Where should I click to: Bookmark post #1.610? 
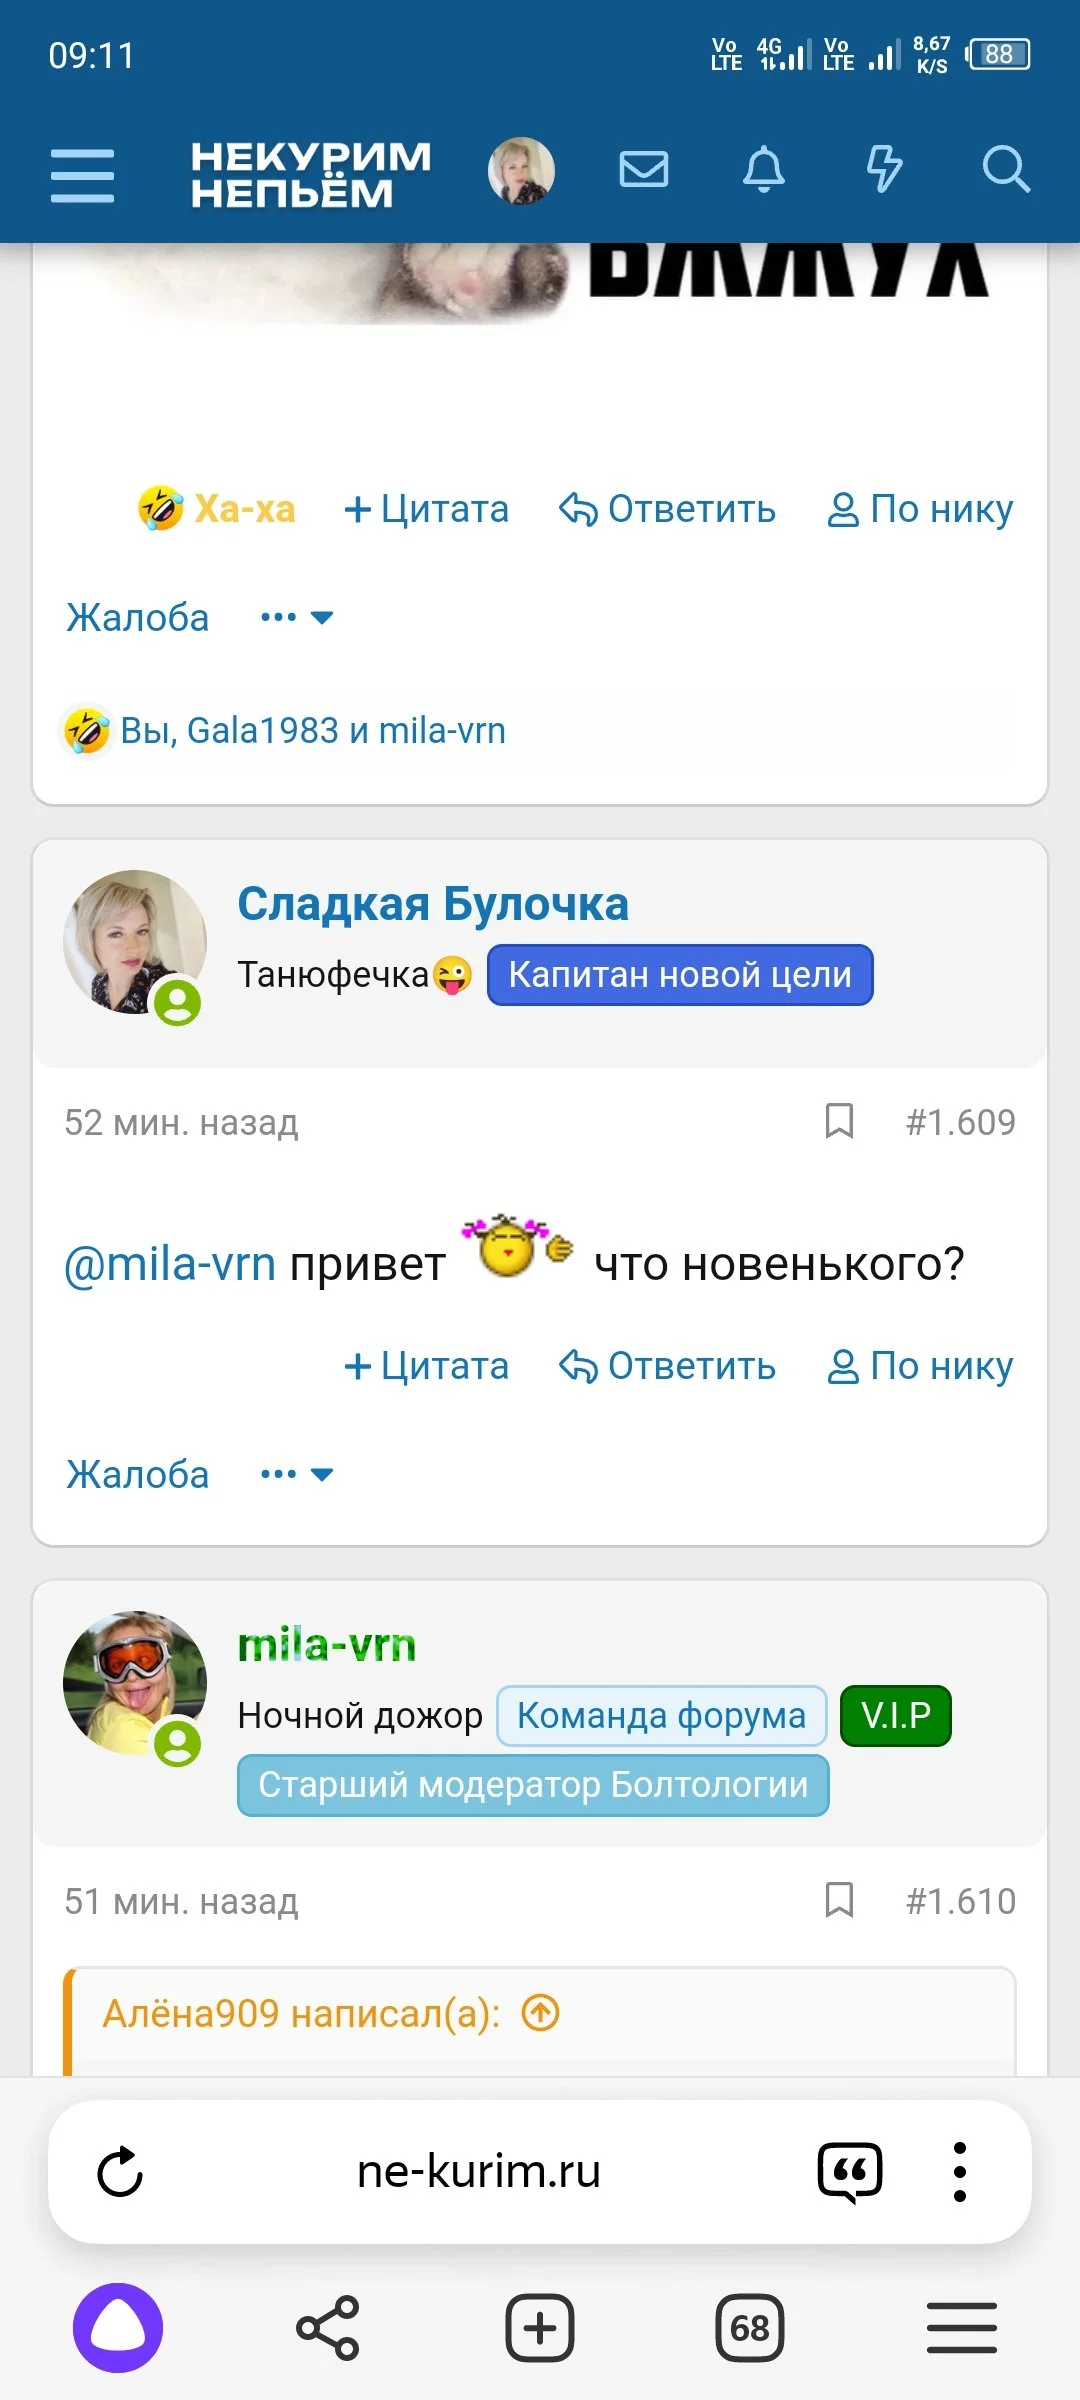click(x=838, y=1899)
